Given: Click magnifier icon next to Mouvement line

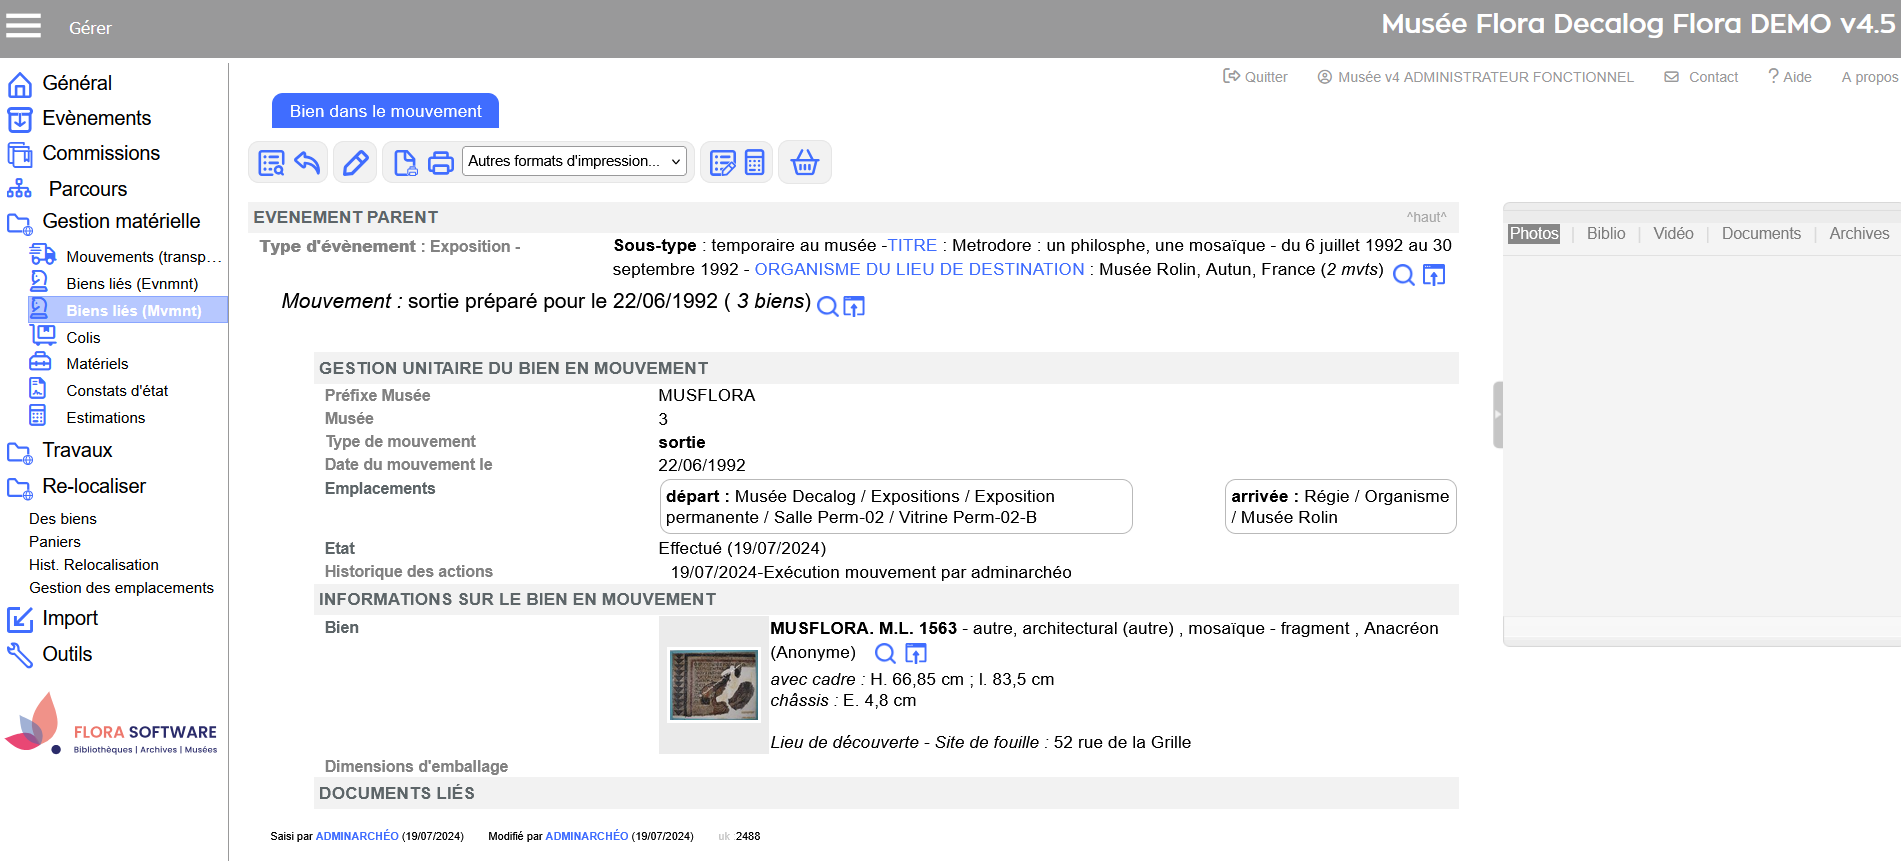Looking at the screenshot, I should (x=827, y=306).
